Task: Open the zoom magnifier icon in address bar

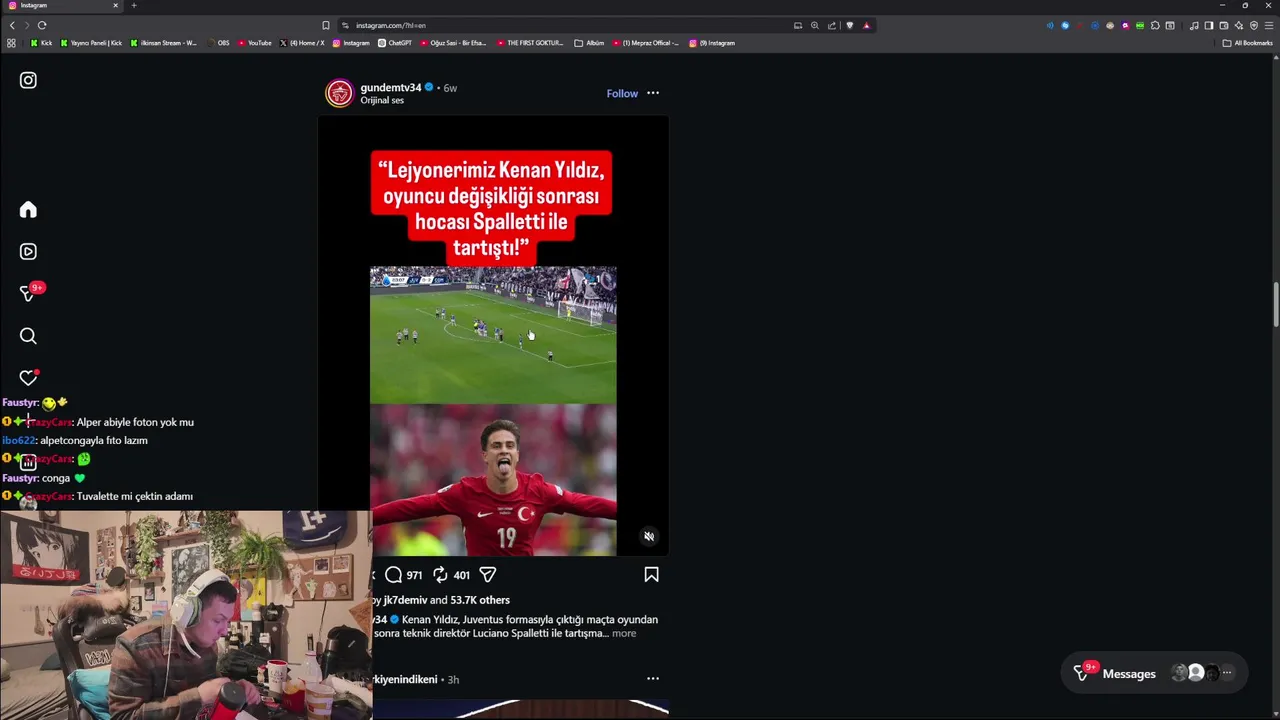Action: click(x=815, y=25)
